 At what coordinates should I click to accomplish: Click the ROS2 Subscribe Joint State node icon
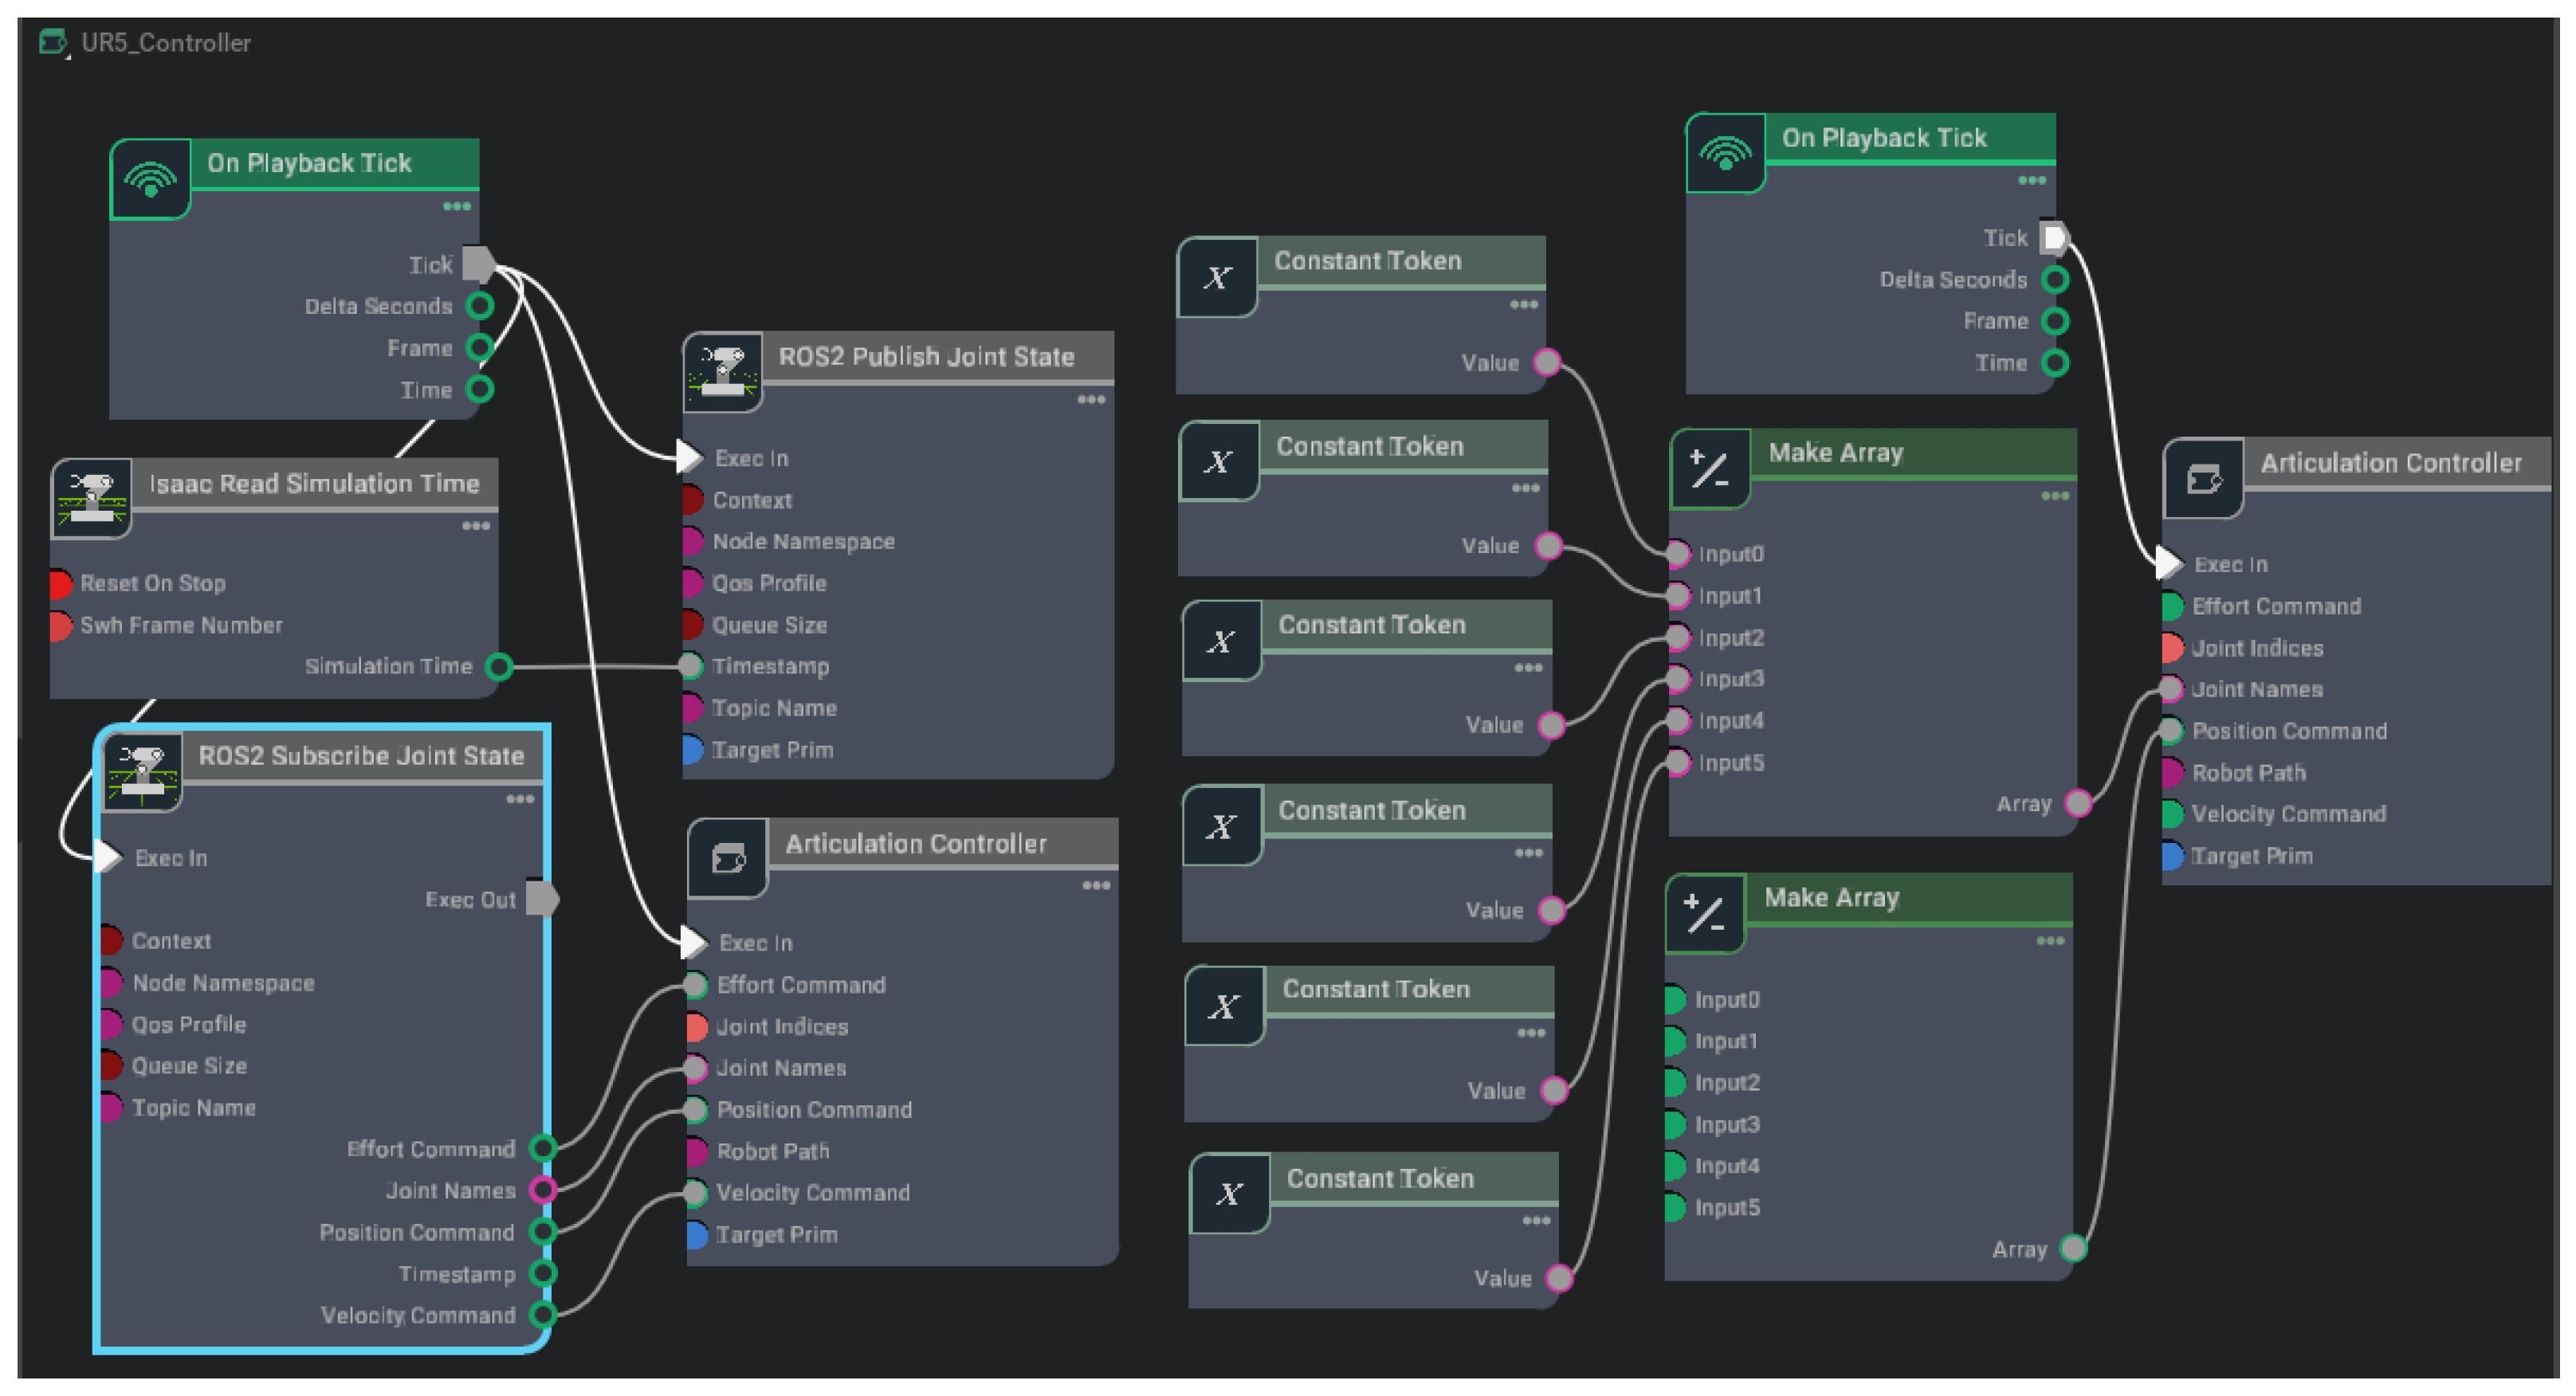[x=143, y=771]
